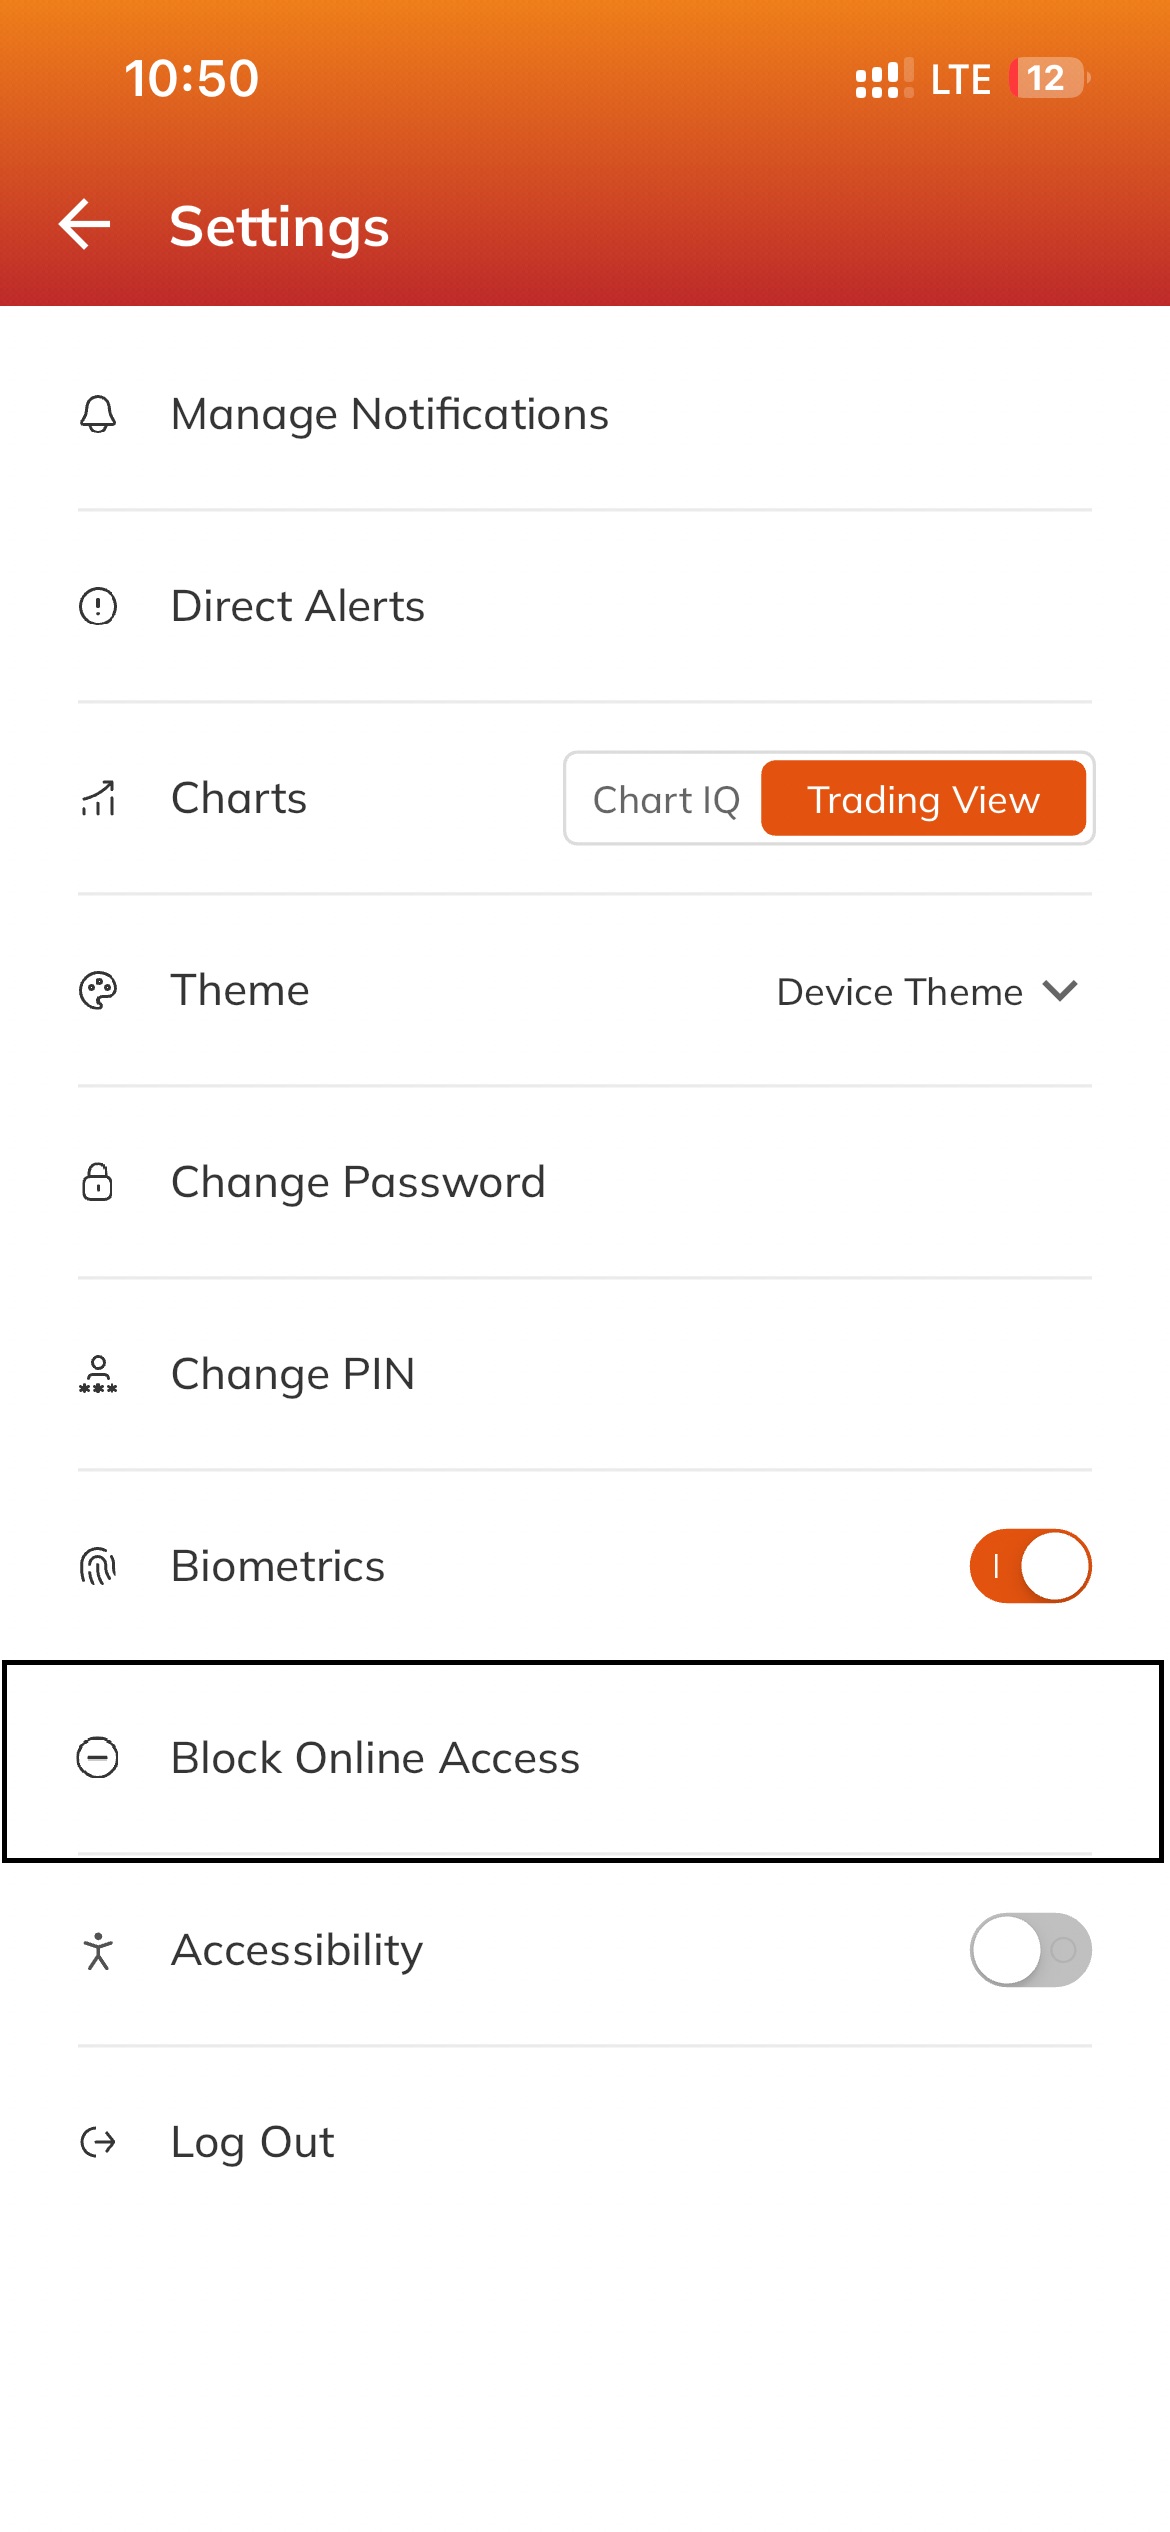Tap the Theme palette icon
Viewport: 1170px width, 2532px height.
(98, 990)
